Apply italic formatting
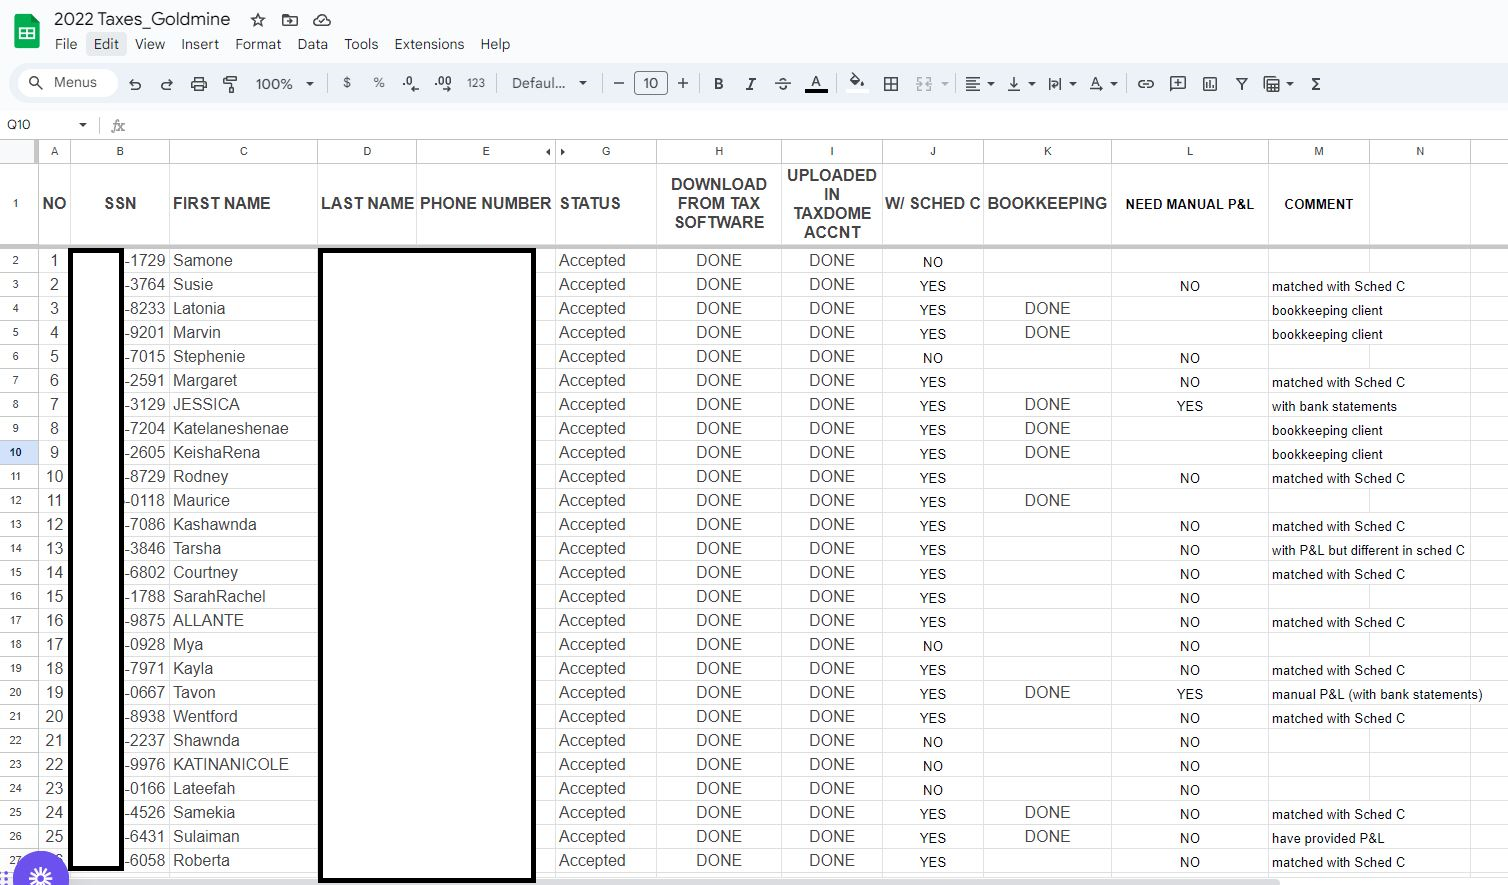Viewport: 1508px width, 885px height. (750, 84)
